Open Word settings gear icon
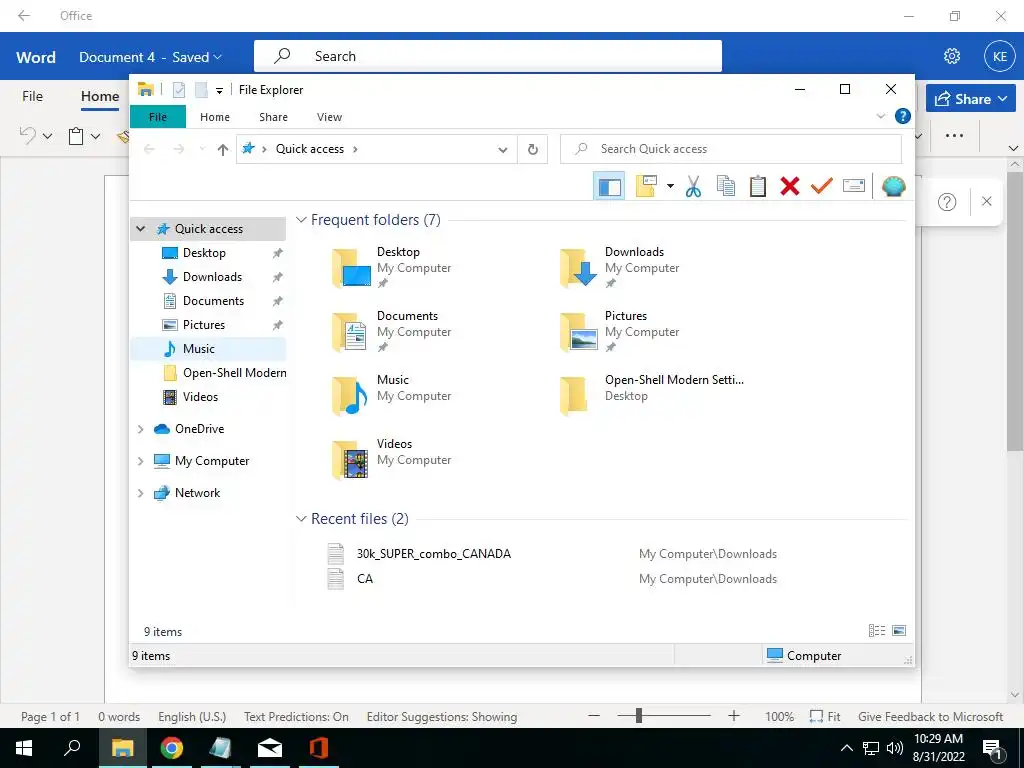1024x768 pixels. coord(952,56)
